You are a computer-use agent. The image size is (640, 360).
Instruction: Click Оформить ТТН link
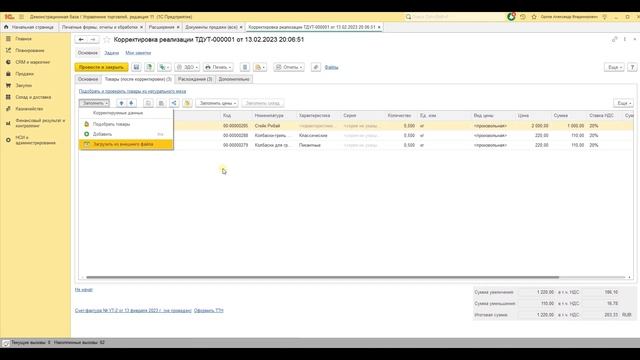209,311
